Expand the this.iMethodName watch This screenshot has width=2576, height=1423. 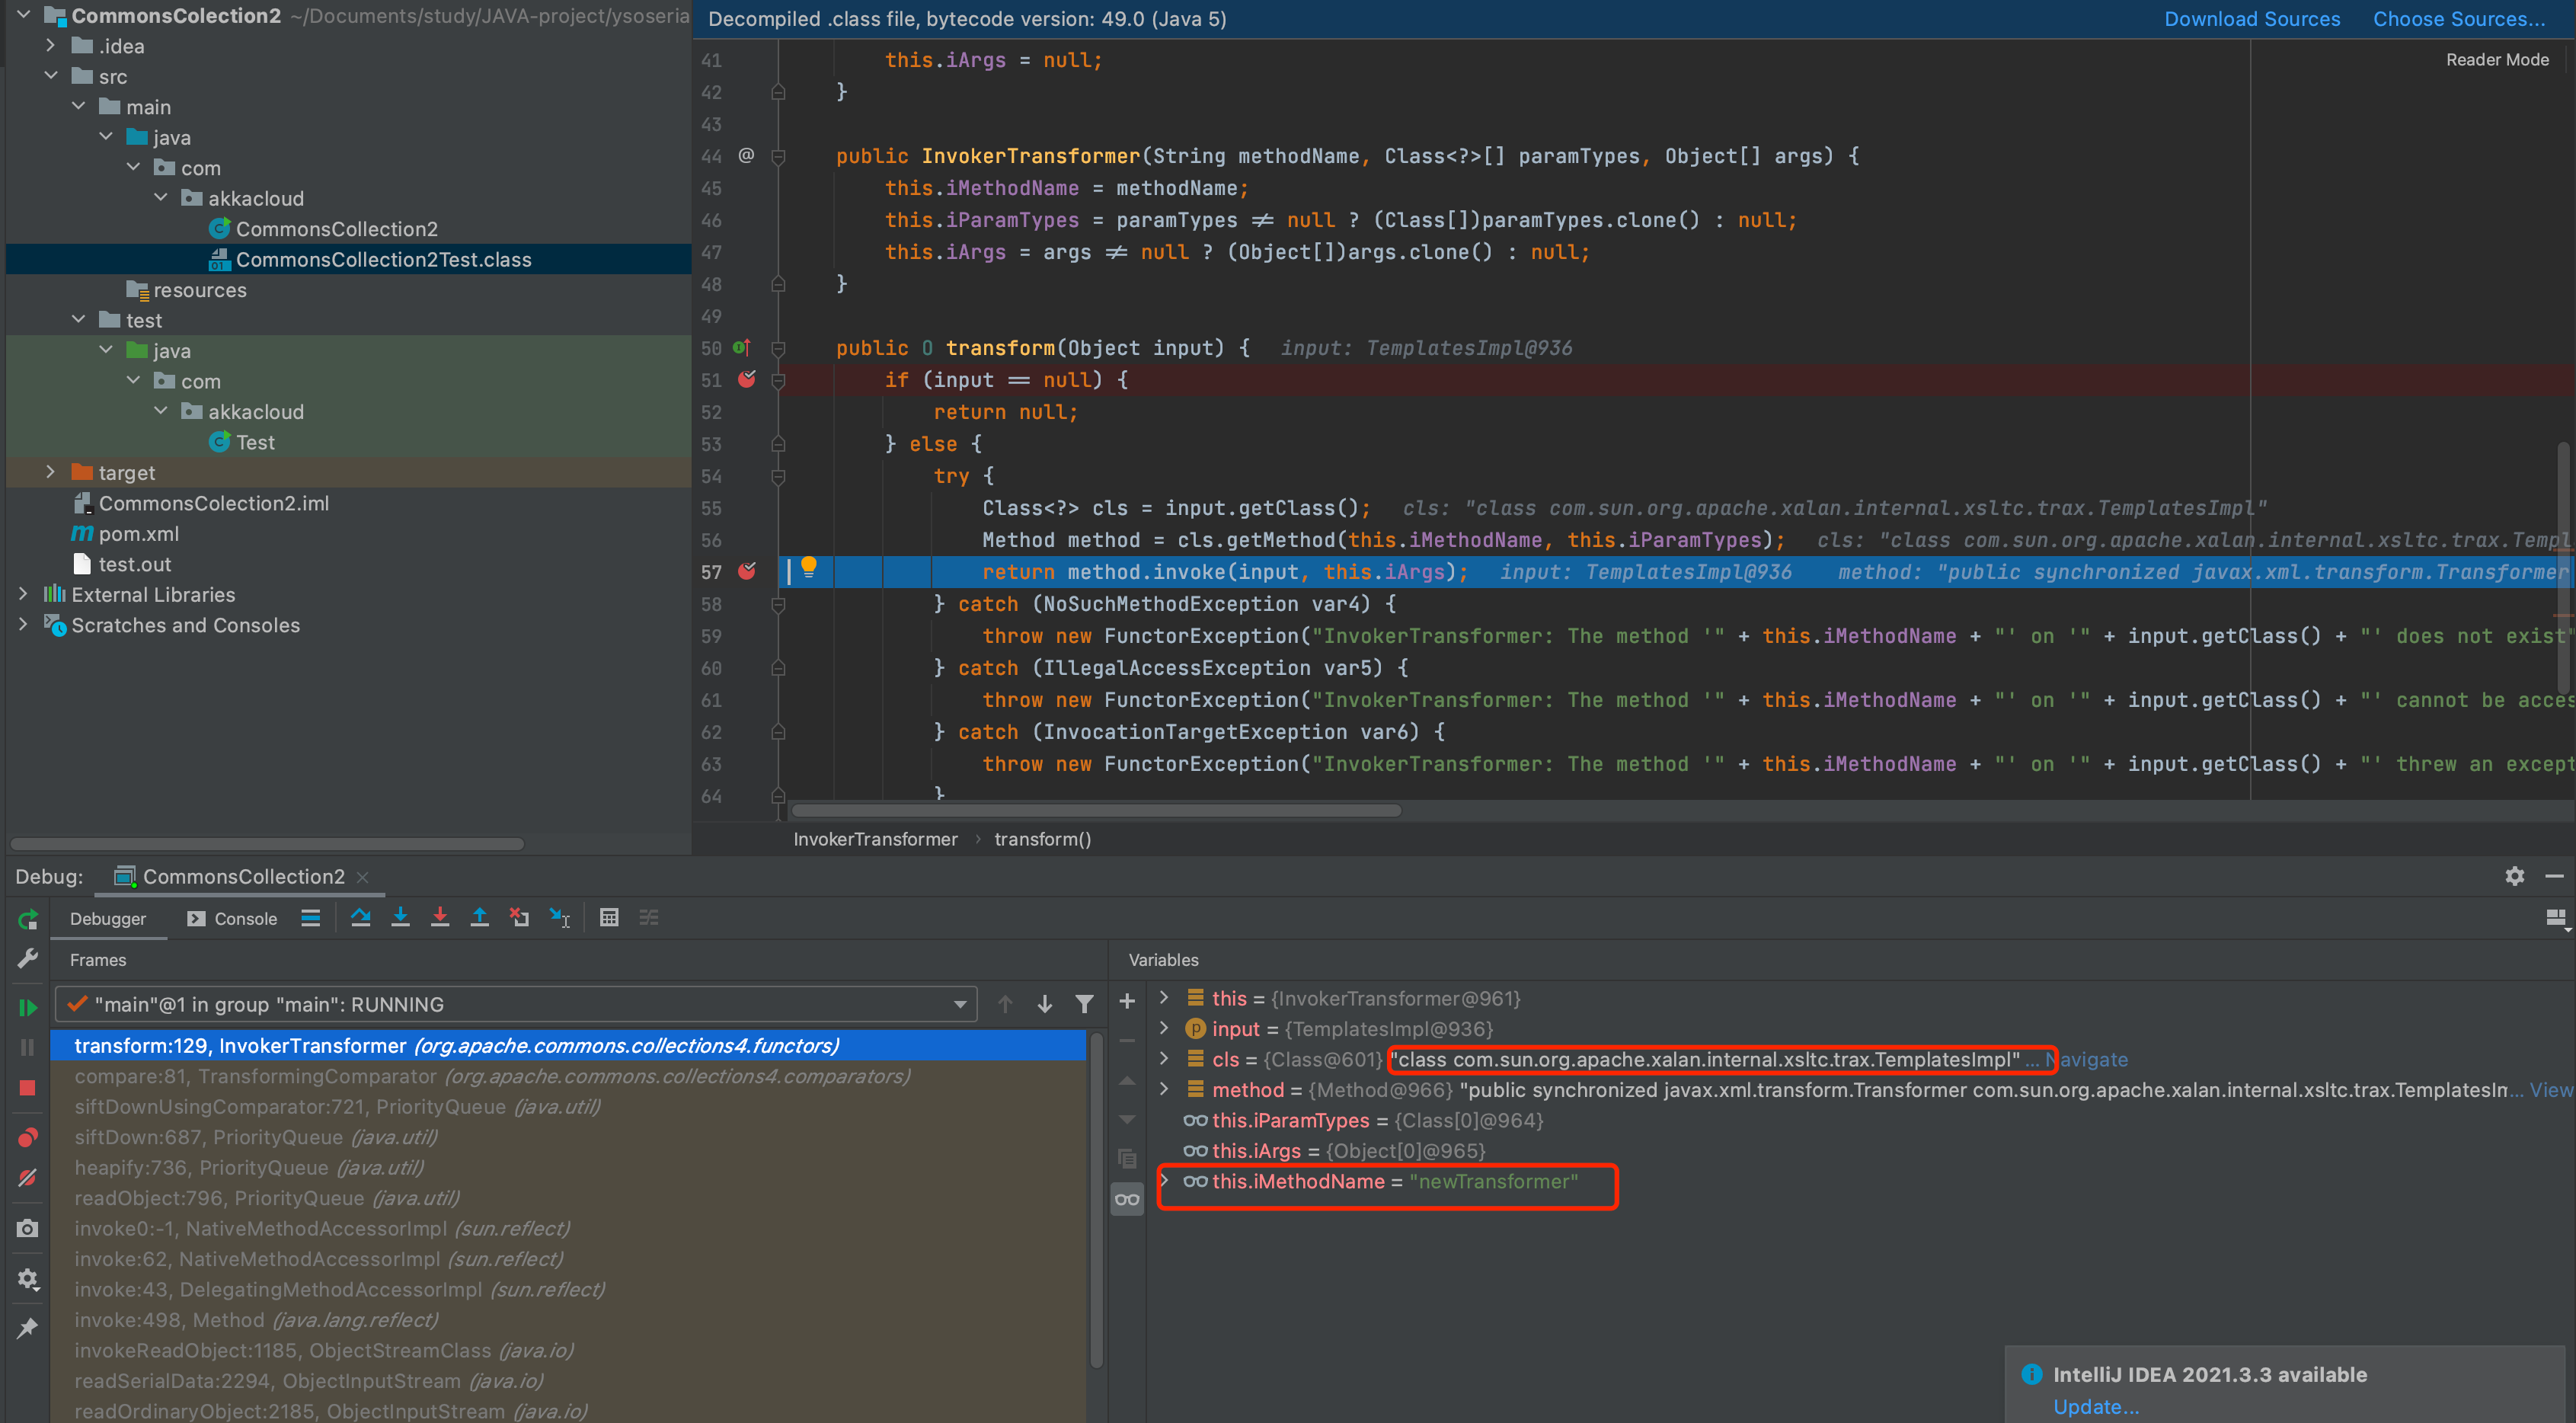point(1164,1180)
